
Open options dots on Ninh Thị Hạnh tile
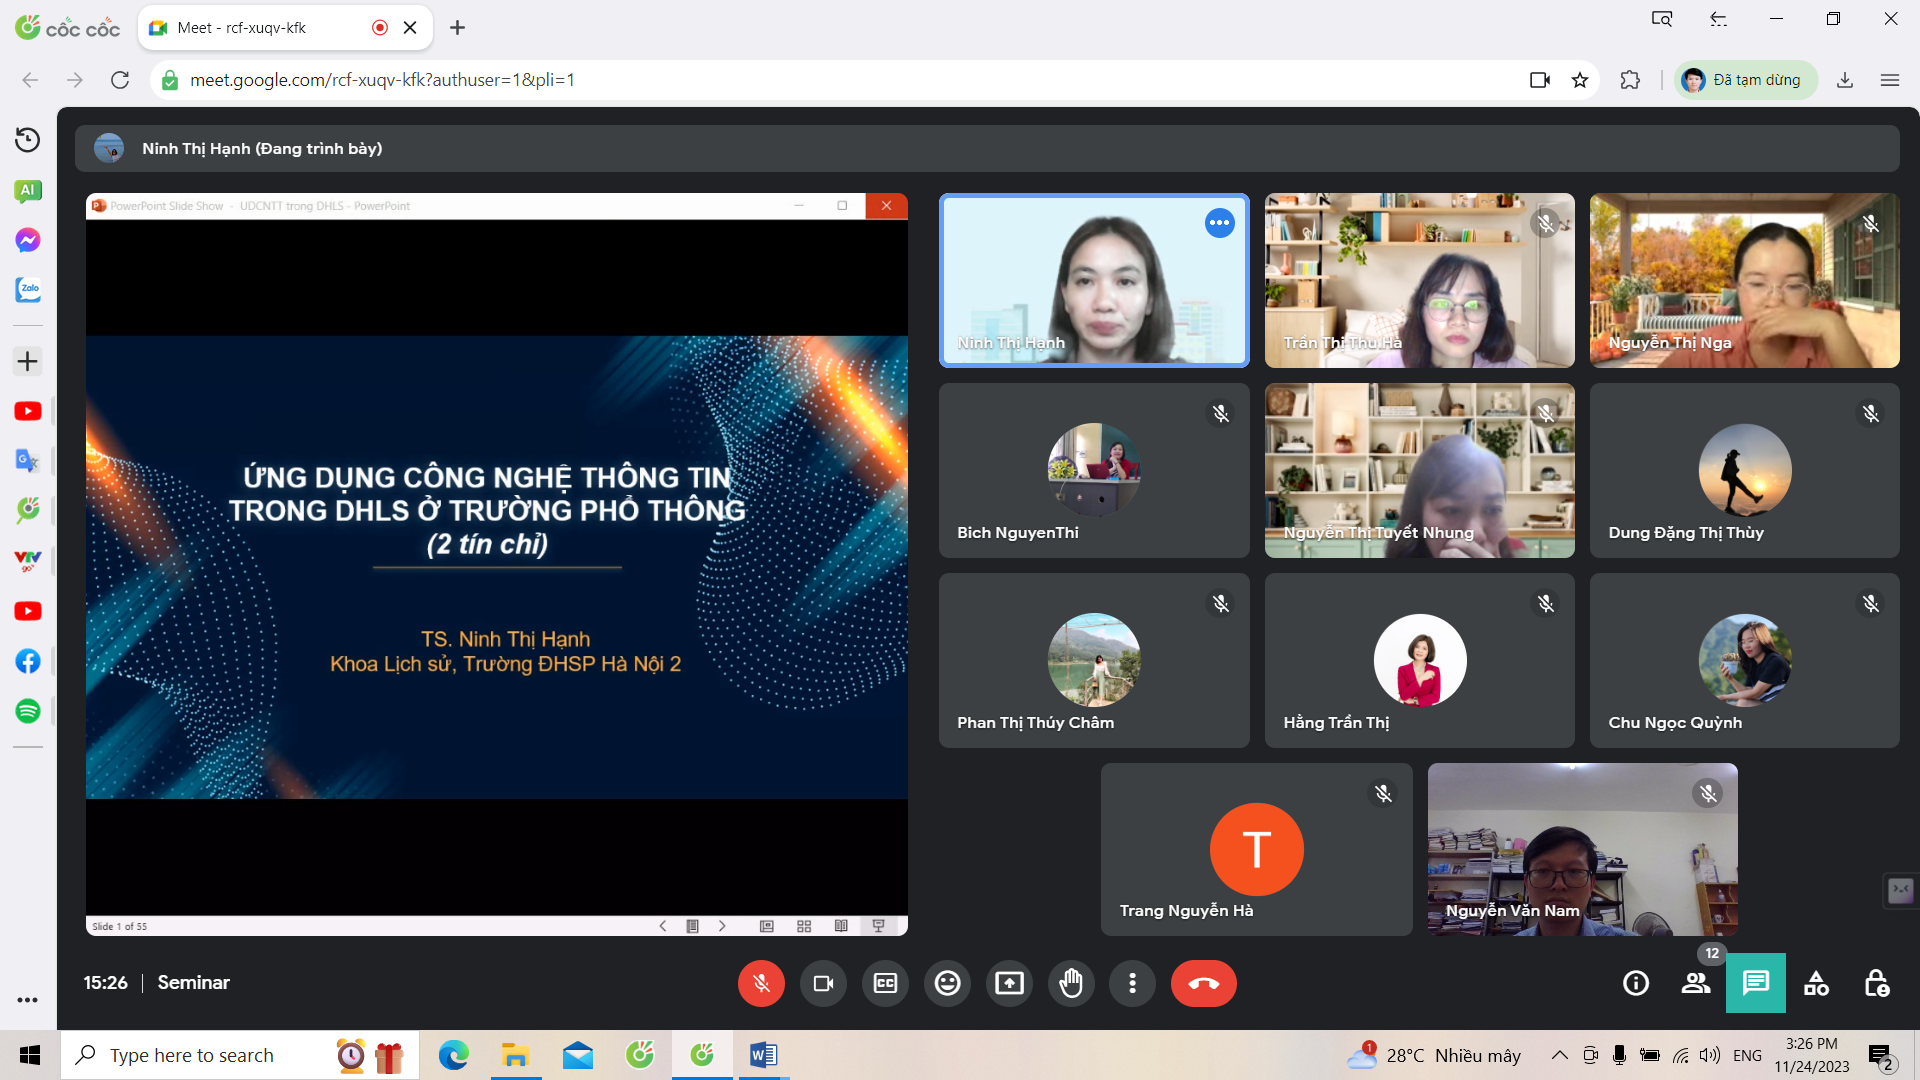point(1219,223)
